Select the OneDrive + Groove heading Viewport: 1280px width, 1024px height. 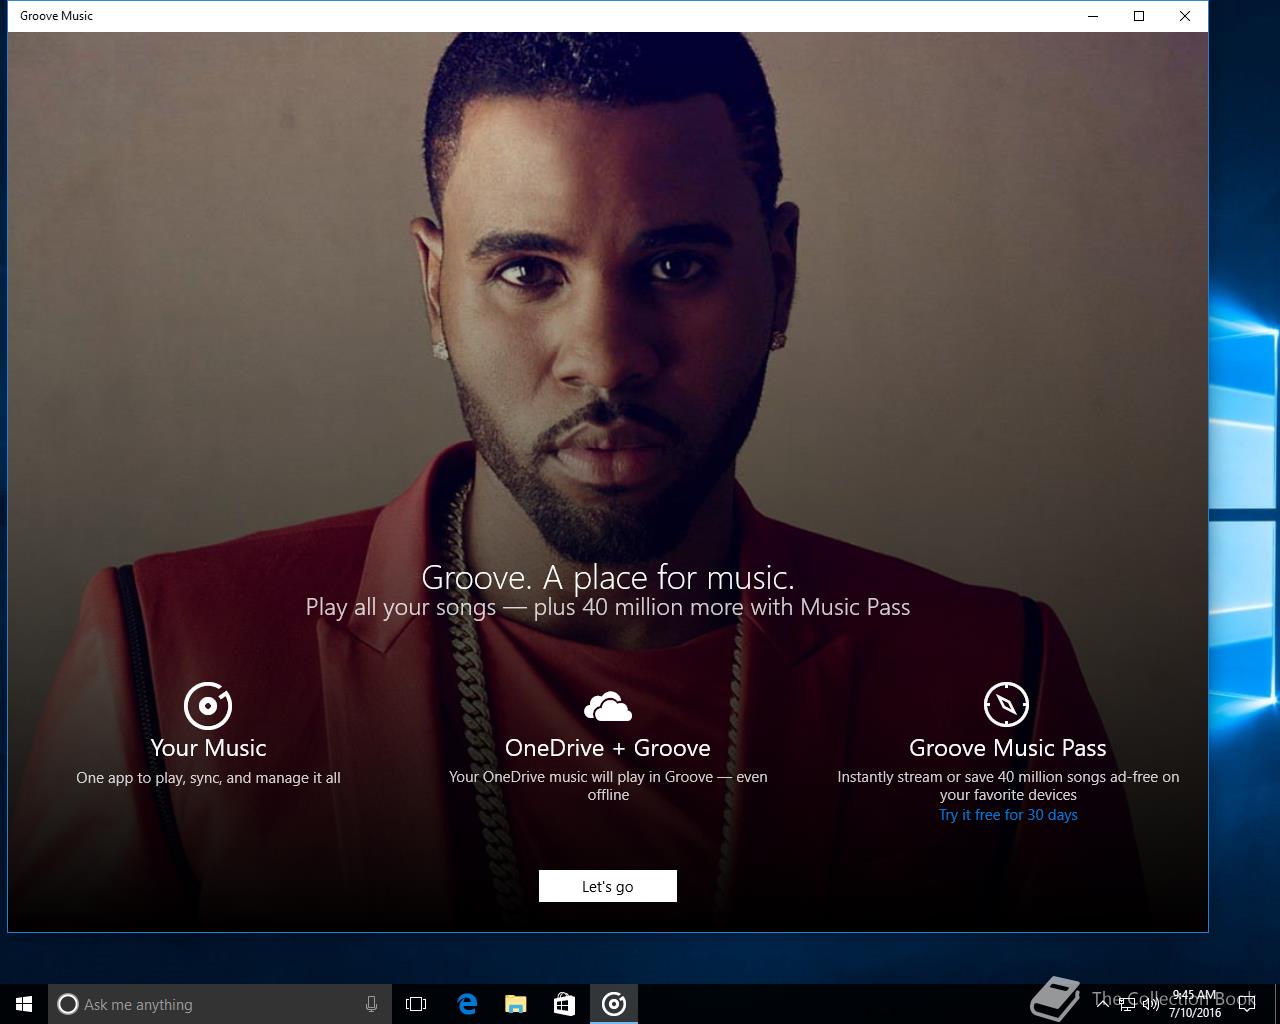[608, 748]
